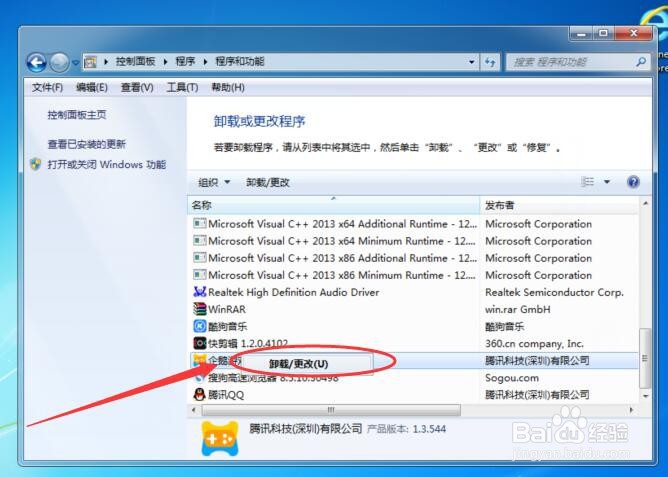Open the 查看(V) menu
The width and height of the screenshot is (668, 477).
(x=137, y=88)
